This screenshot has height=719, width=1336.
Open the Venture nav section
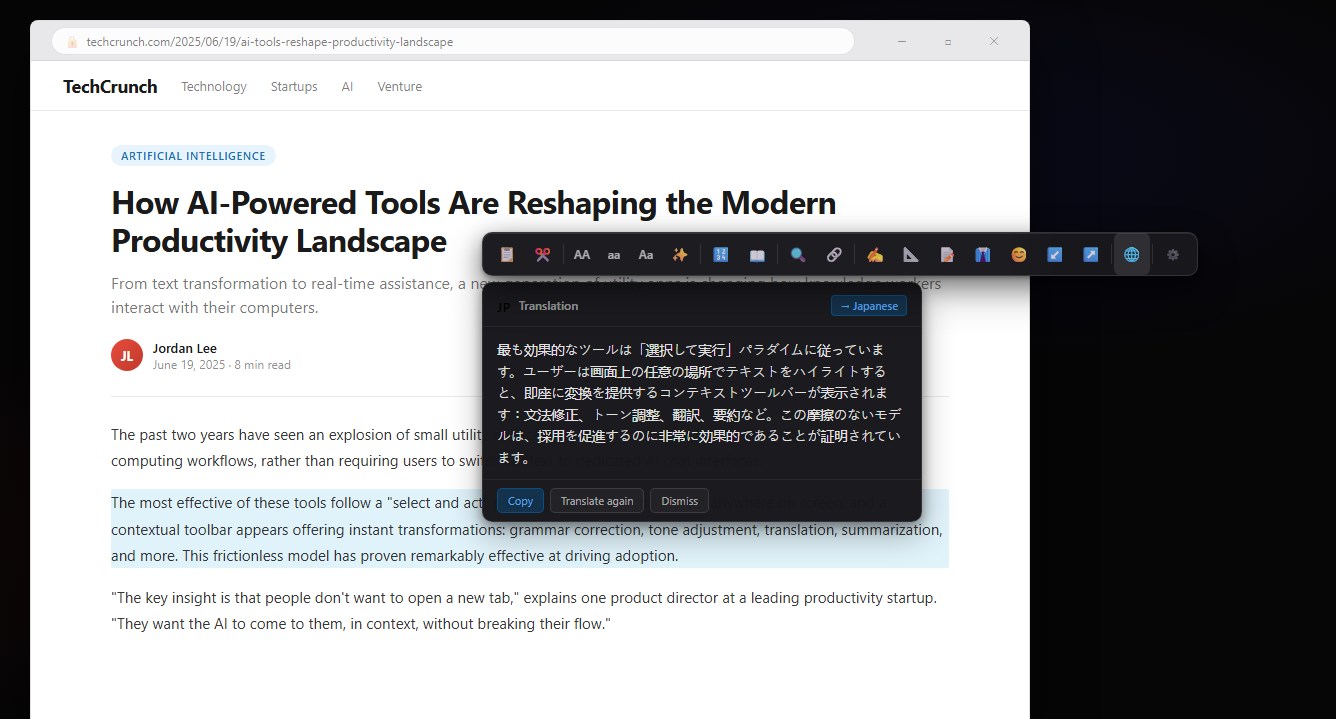pyautogui.click(x=400, y=87)
